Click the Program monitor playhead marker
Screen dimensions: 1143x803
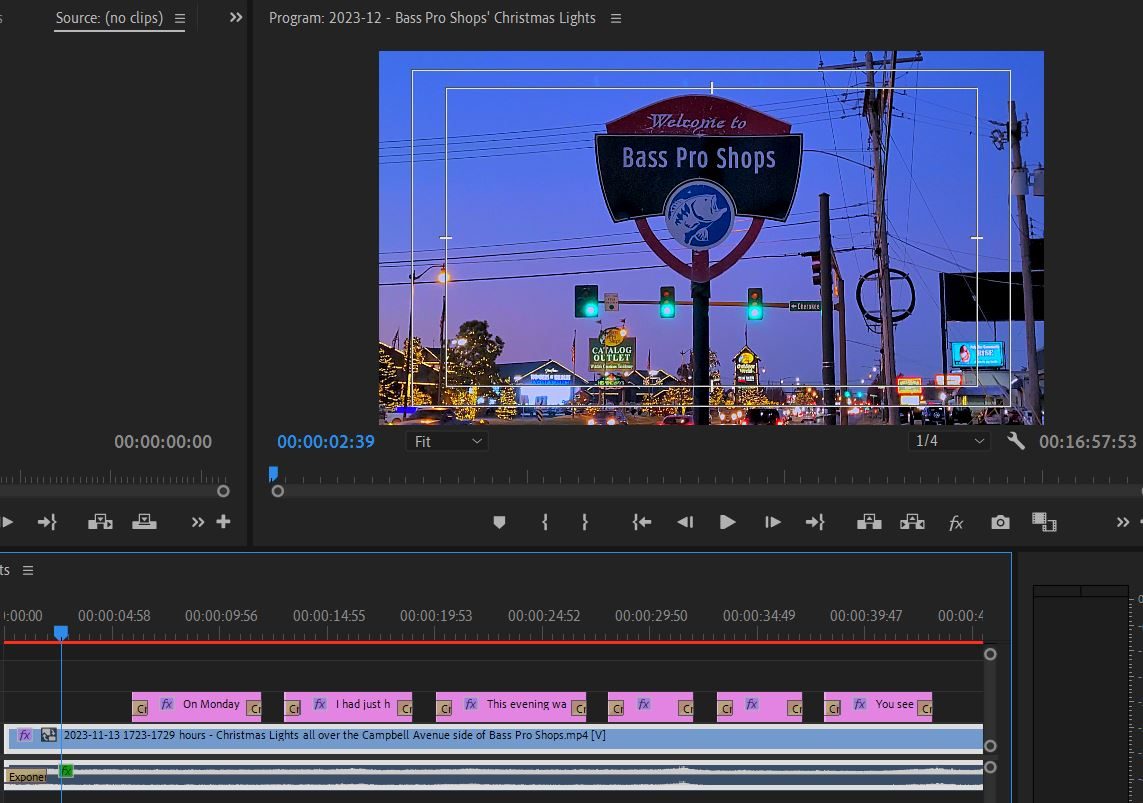tap(273, 474)
